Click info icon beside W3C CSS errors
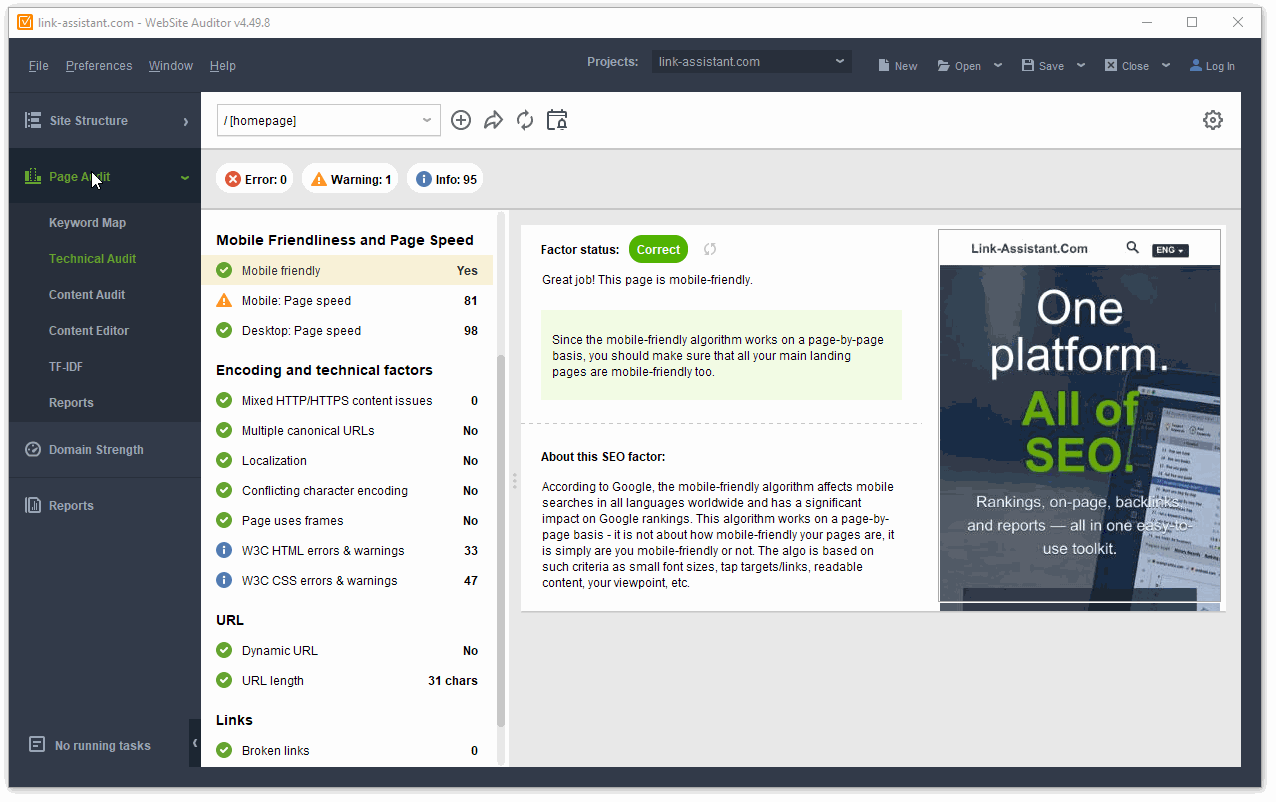Viewport: 1276px width, 802px height. [224, 580]
